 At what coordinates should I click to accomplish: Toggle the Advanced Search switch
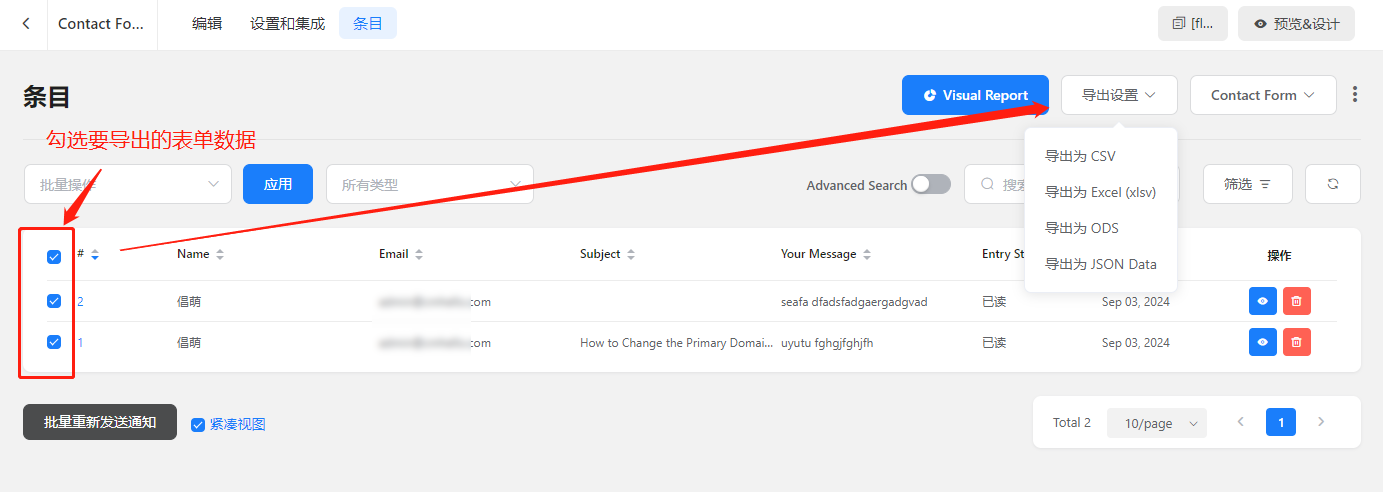tap(930, 185)
